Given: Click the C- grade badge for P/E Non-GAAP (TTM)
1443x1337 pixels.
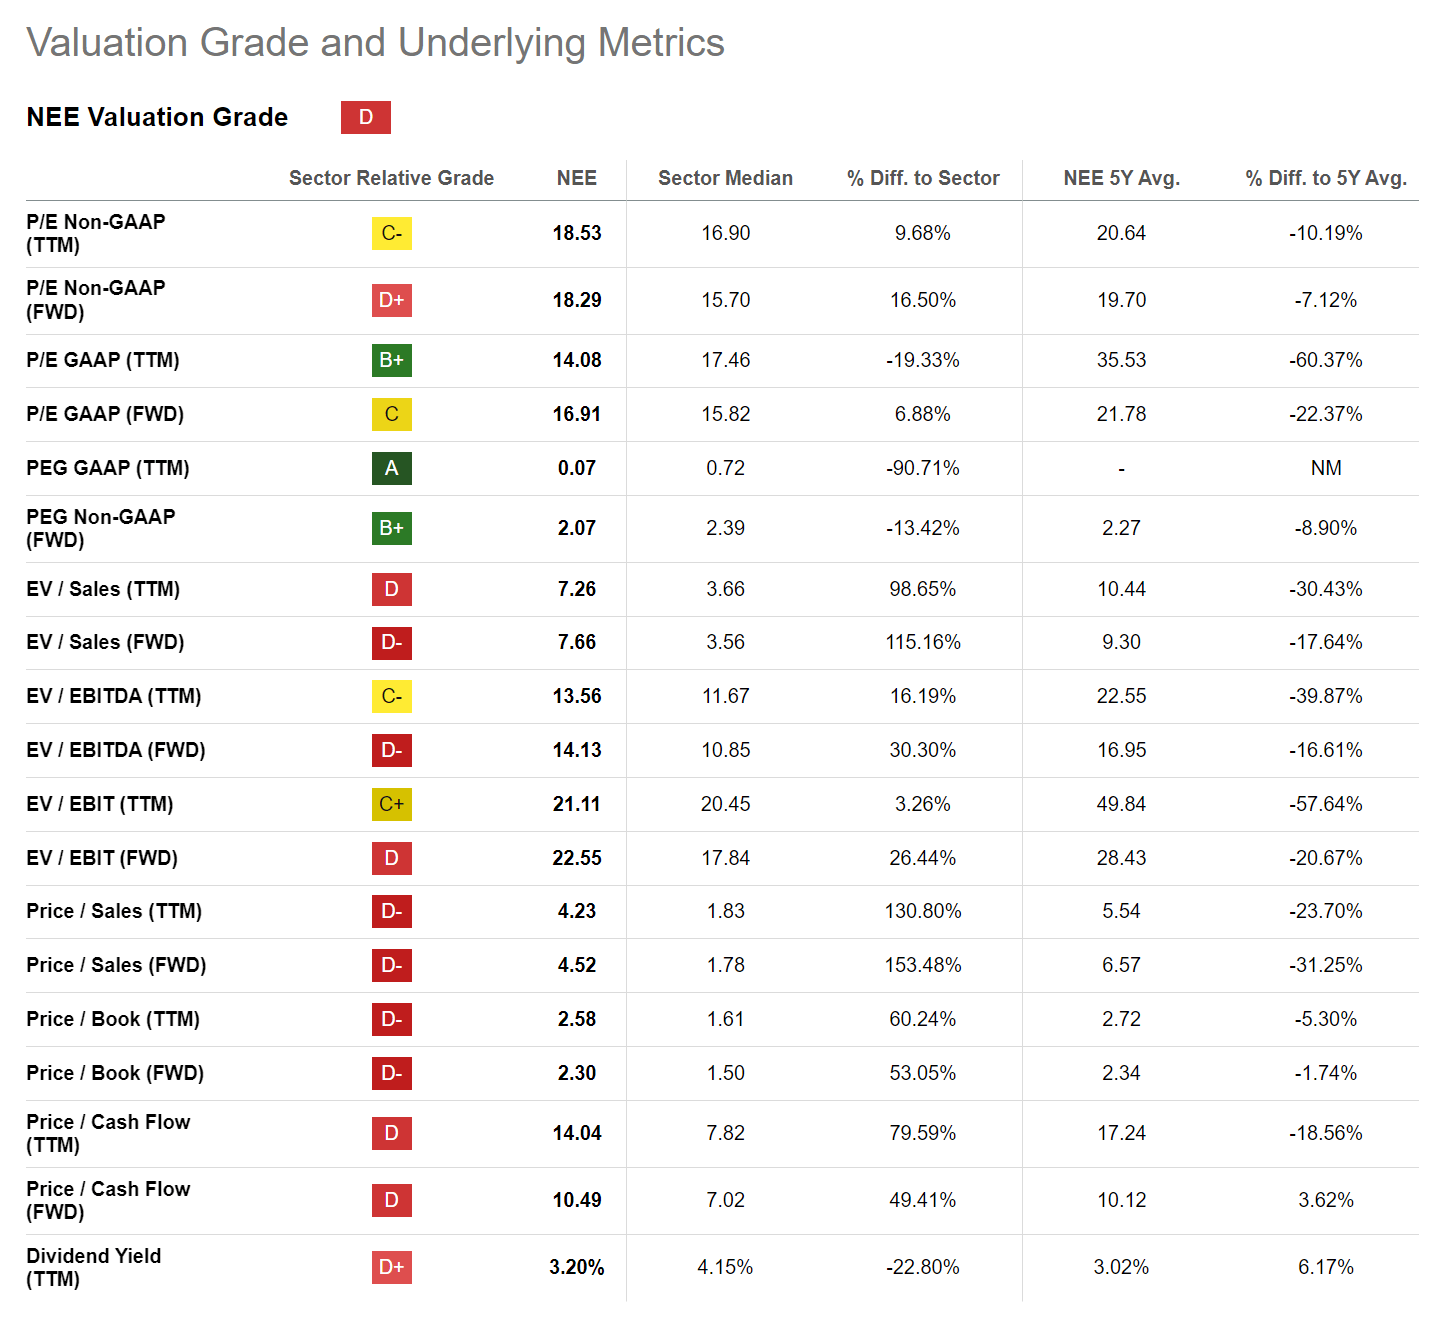Looking at the screenshot, I should 391,233.
